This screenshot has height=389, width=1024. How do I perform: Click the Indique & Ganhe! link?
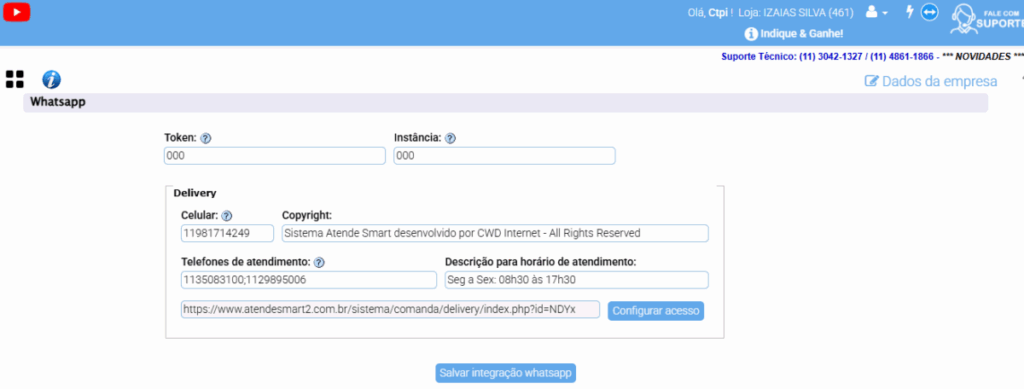[x=802, y=33]
